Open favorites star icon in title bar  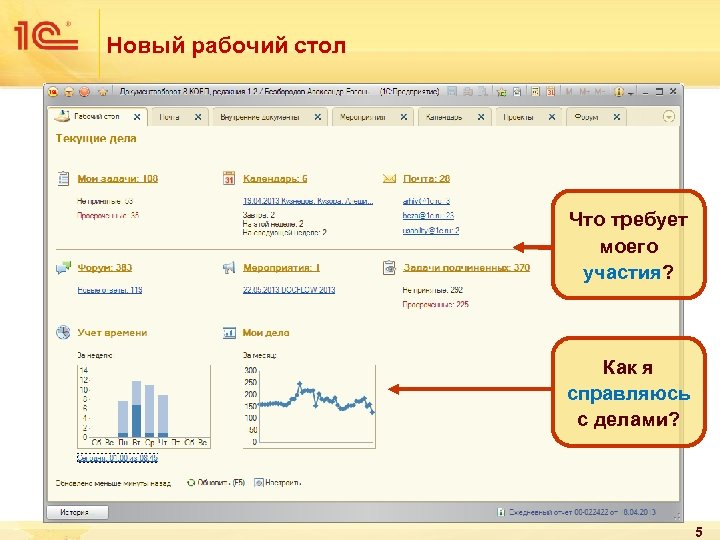(x=102, y=92)
